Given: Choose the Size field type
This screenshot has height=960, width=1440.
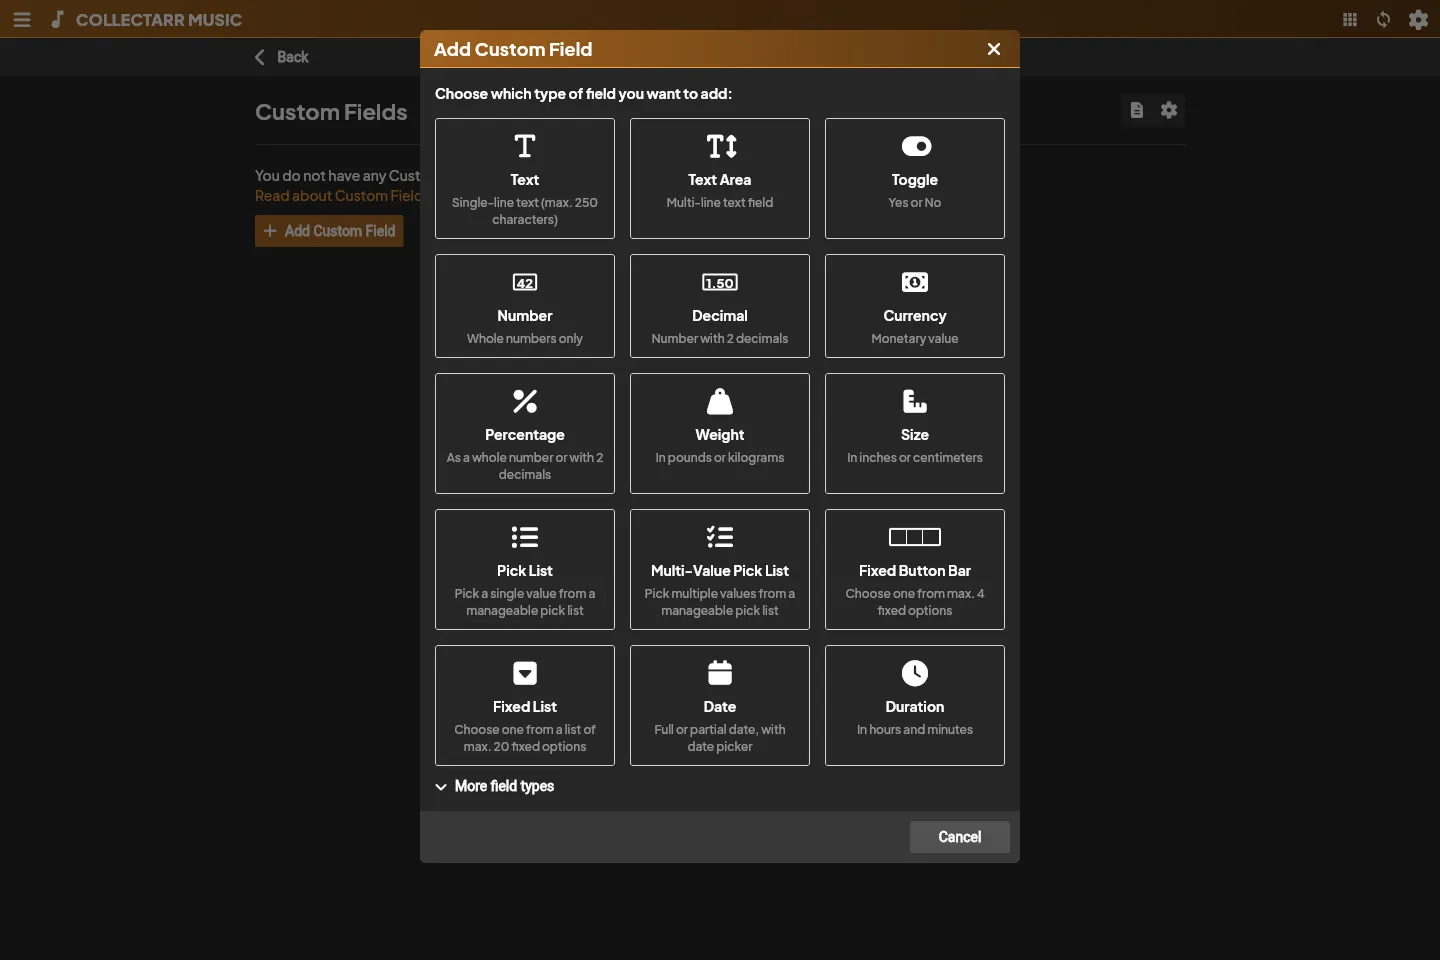Looking at the screenshot, I should point(915,433).
